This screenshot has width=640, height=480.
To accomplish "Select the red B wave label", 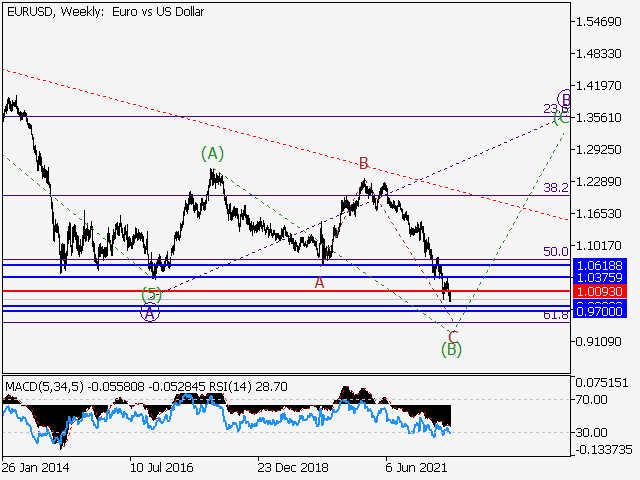I will click(x=363, y=163).
